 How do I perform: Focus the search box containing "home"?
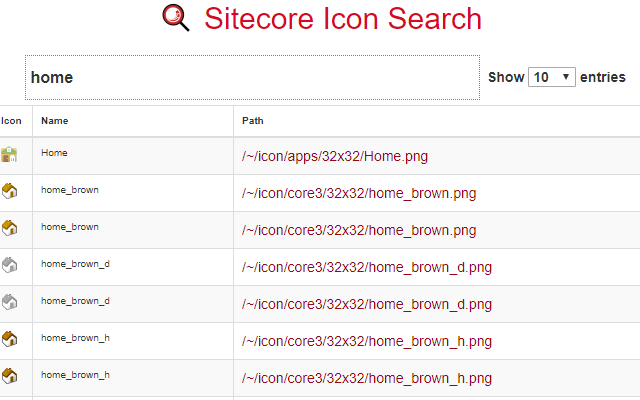click(x=252, y=78)
